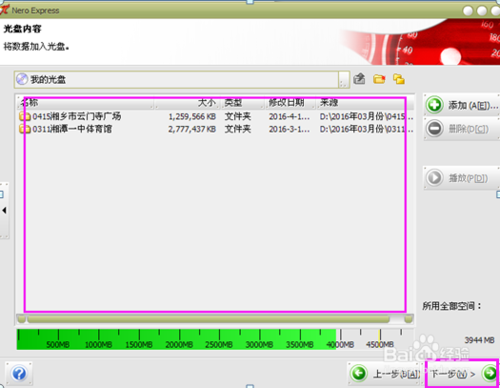The image size is (500, 388).
Task: Open help with the question mark button
Action: point(19,373)
